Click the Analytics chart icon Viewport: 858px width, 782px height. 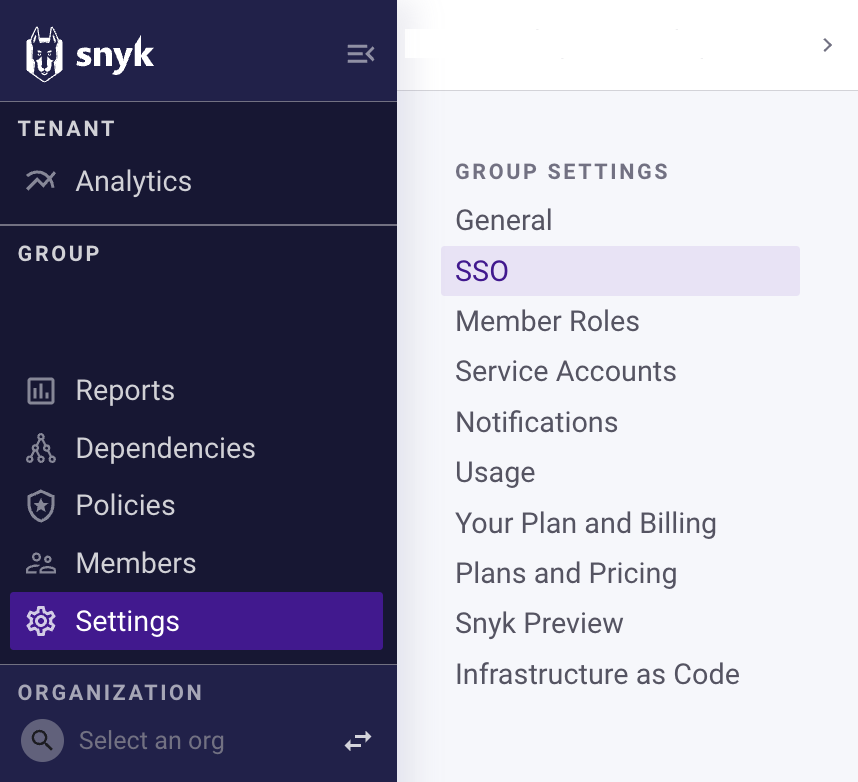click(x=41, y=181)
